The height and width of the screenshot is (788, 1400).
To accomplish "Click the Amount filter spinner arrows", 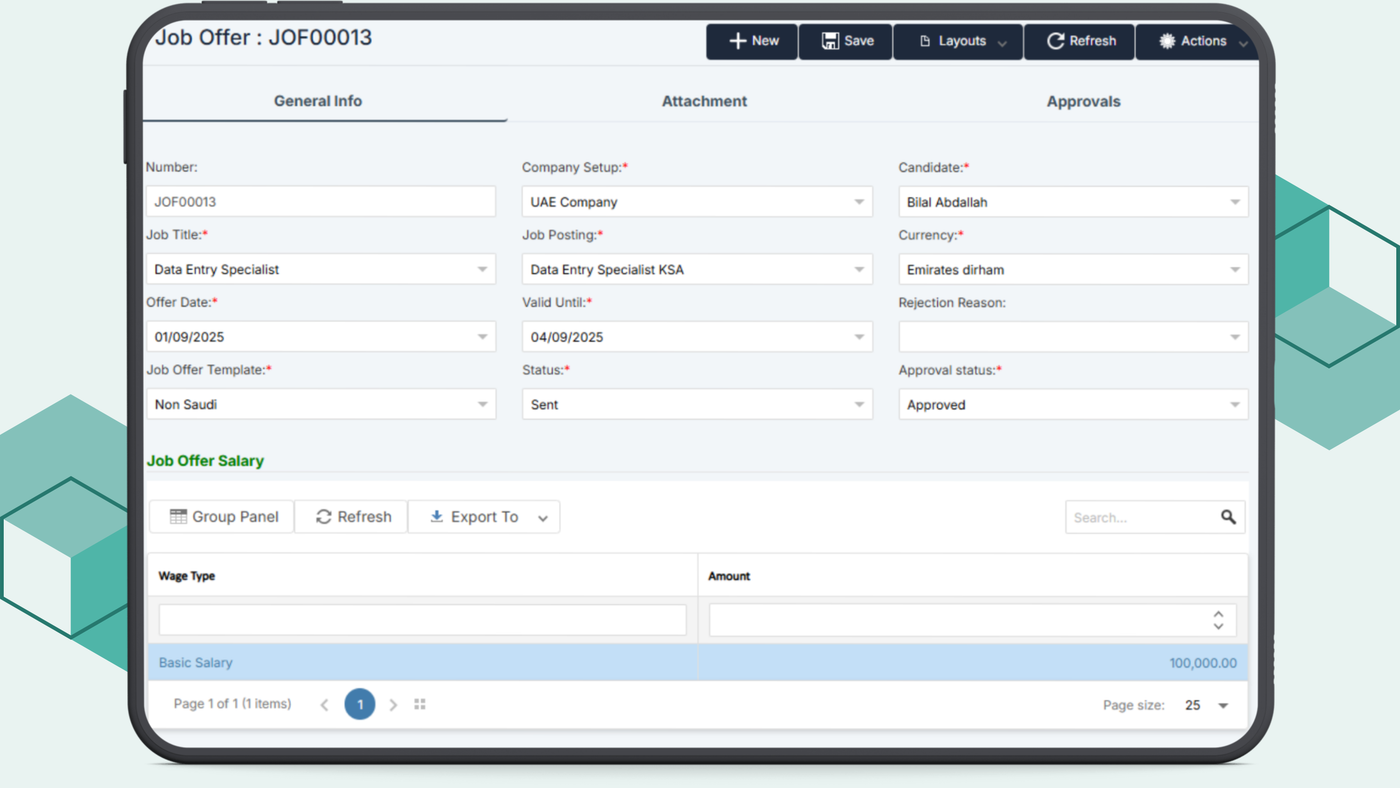I will coord(1218,620).
